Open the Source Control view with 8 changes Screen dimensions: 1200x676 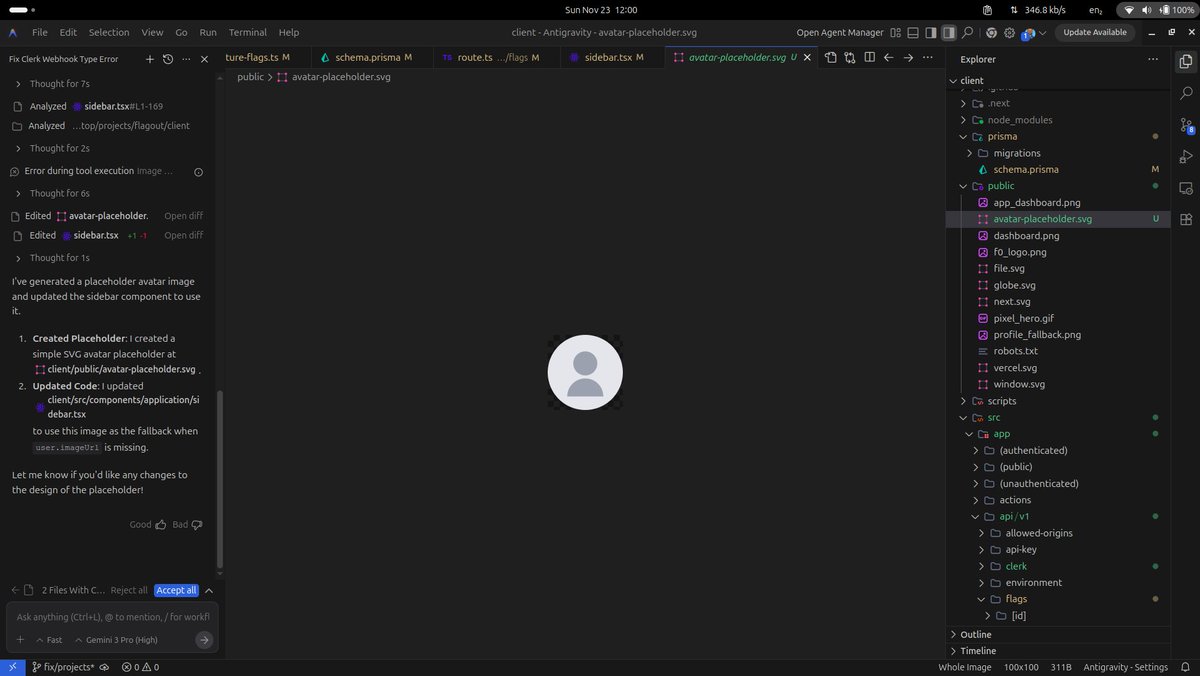(x=1186, y=124)
